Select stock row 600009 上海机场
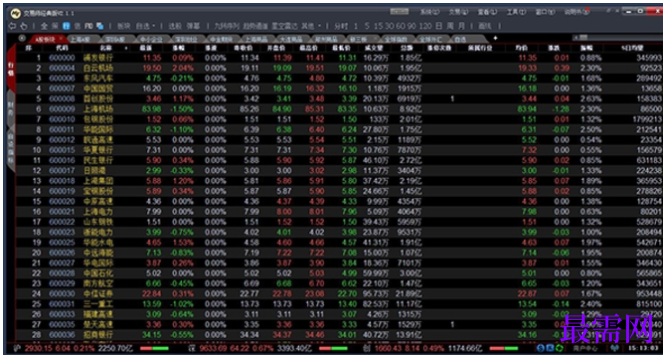The height and width of the screenshot is (360, 672). pos(339,109)
